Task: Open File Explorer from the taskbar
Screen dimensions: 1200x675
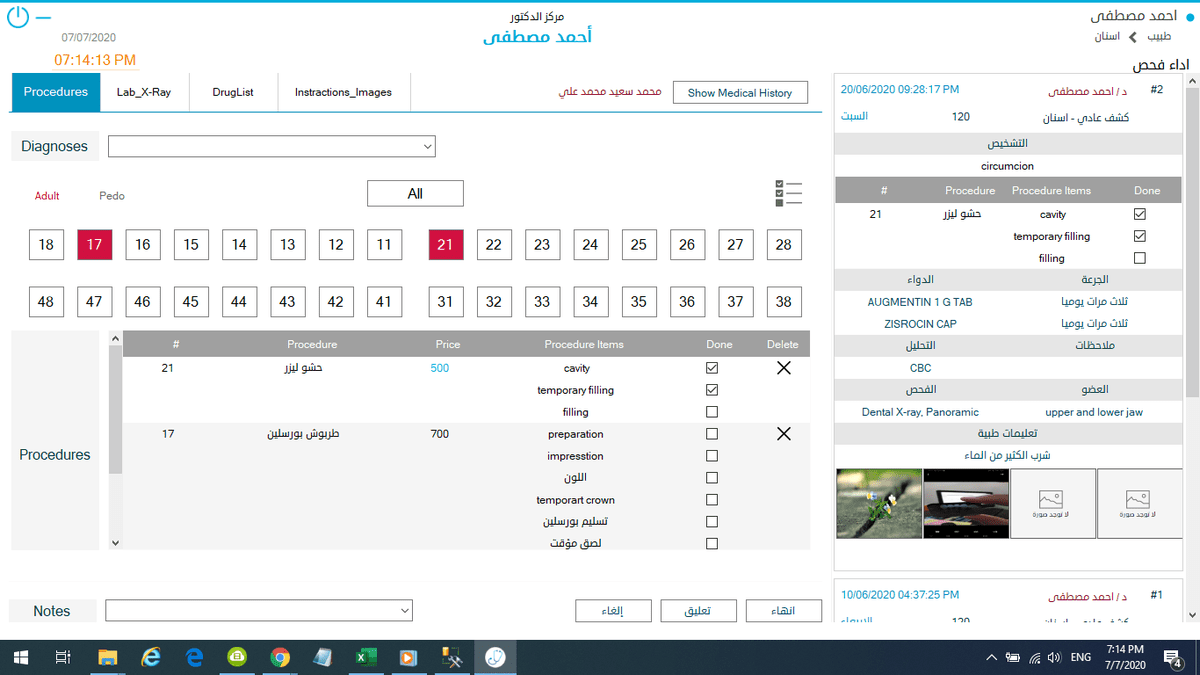Action: (x=108, y=657)
